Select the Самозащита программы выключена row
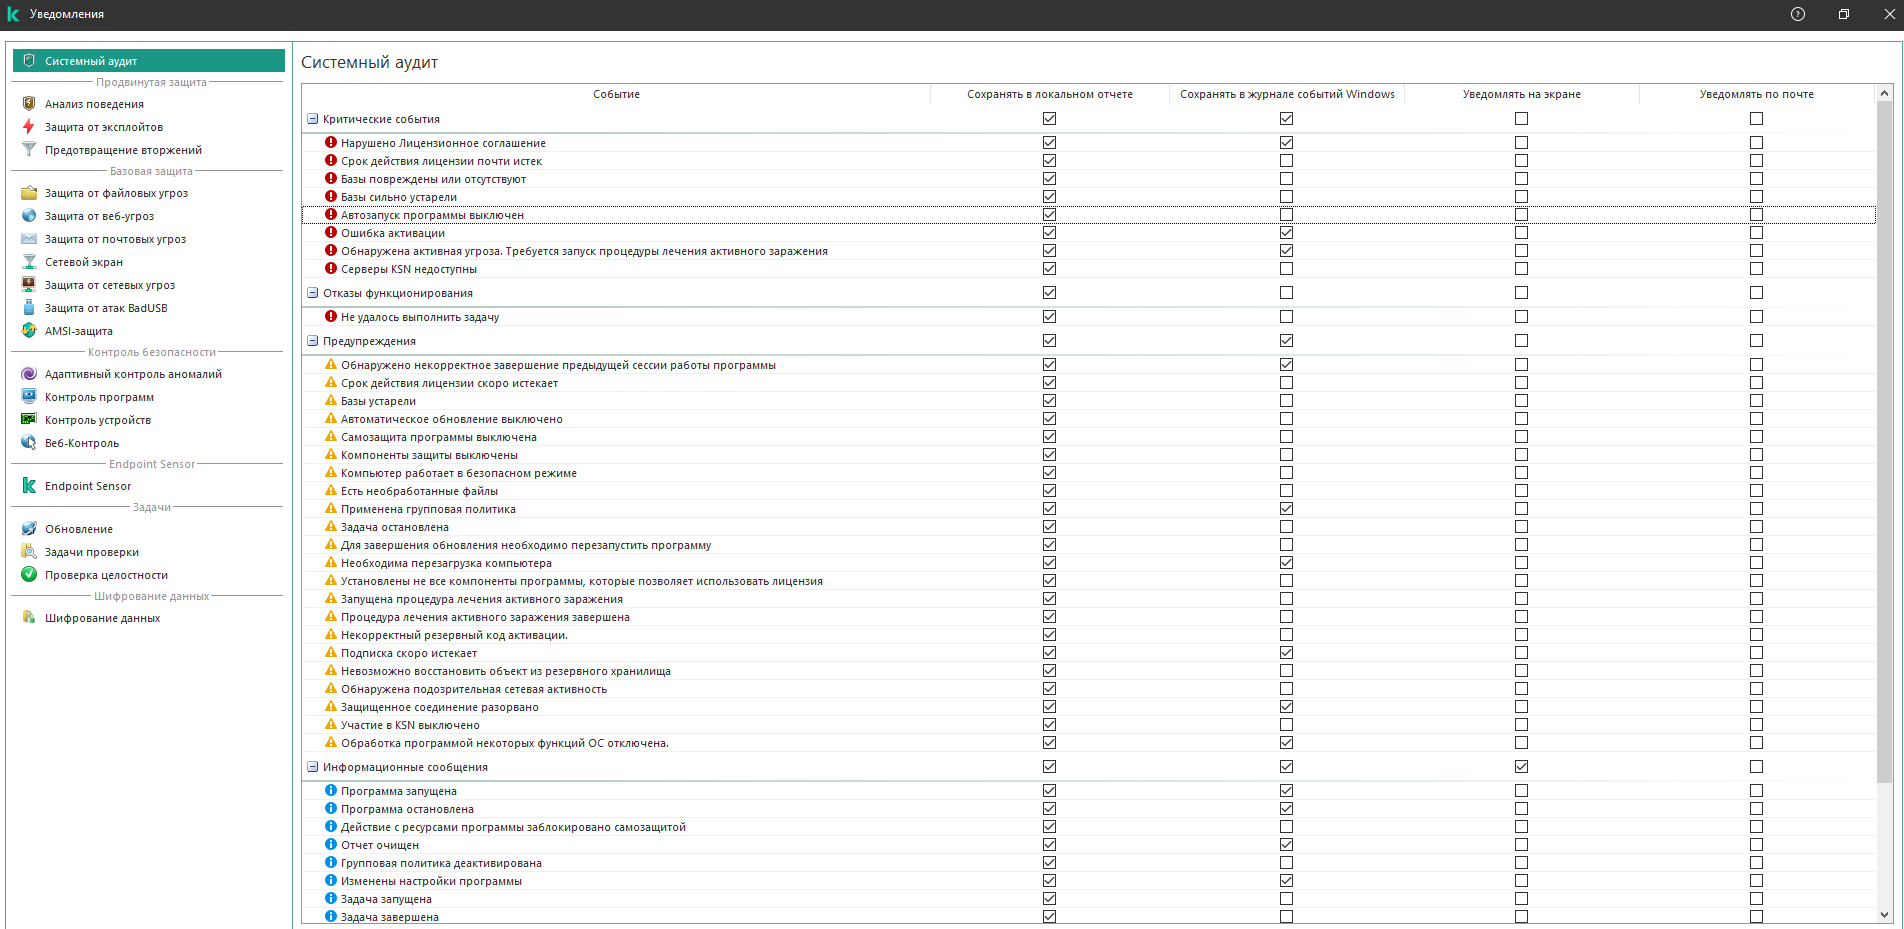 1088,437
